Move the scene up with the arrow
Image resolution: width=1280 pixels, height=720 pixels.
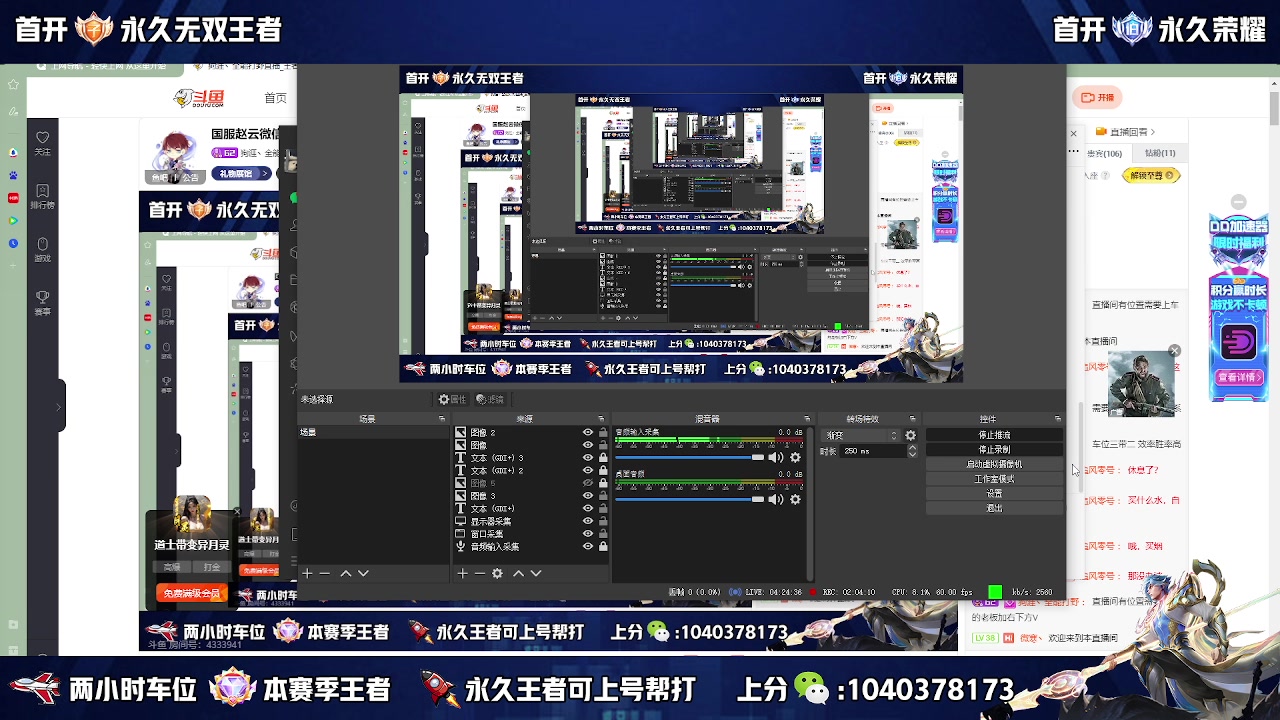pos(346,573)
